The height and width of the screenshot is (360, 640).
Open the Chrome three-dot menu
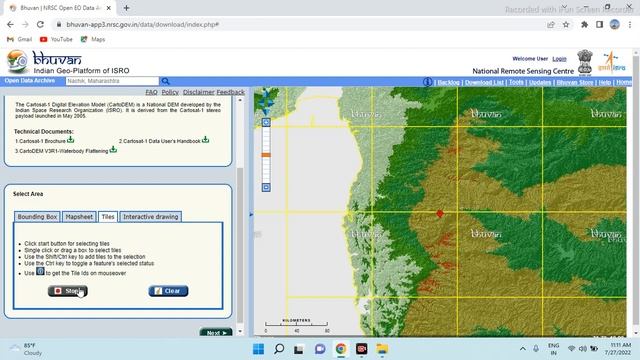[x=630, y=24]
